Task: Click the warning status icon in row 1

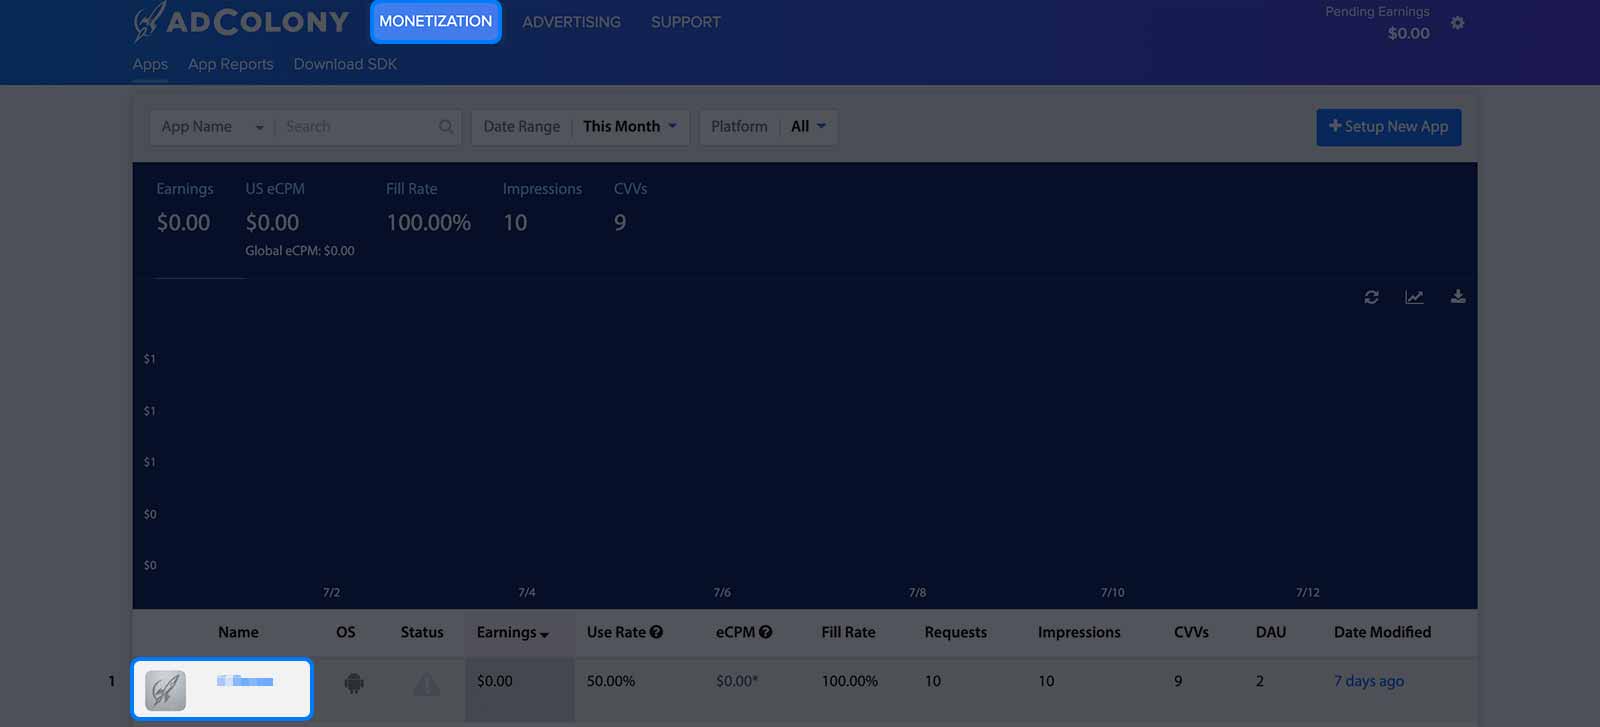Action: (426, 684)
